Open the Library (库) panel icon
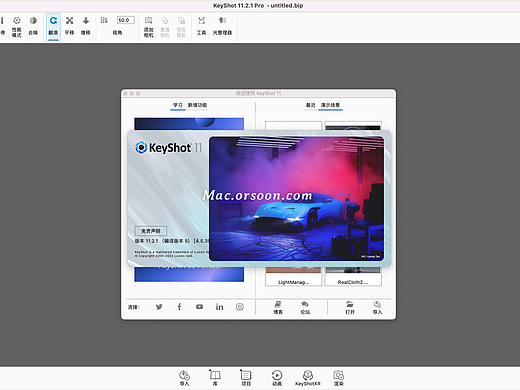The height and width of the screenshot is (390, 520). (x=215, y=378)
